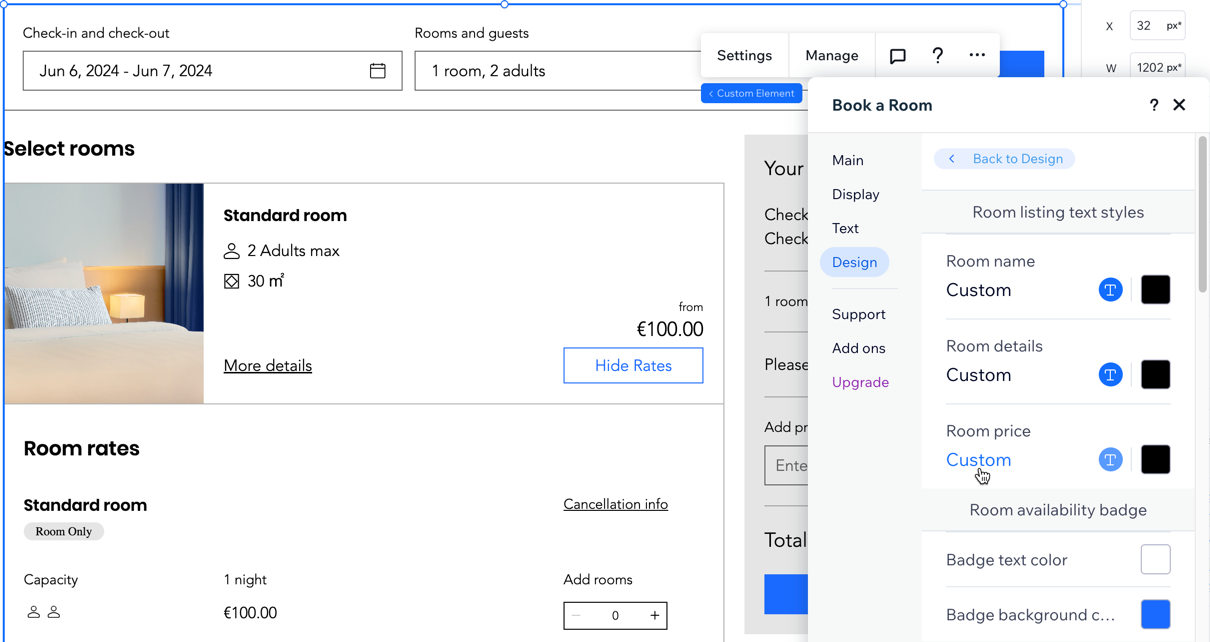1210x642 pixels.
Task: Click the €100.00 from price
Action: point(670,330)
